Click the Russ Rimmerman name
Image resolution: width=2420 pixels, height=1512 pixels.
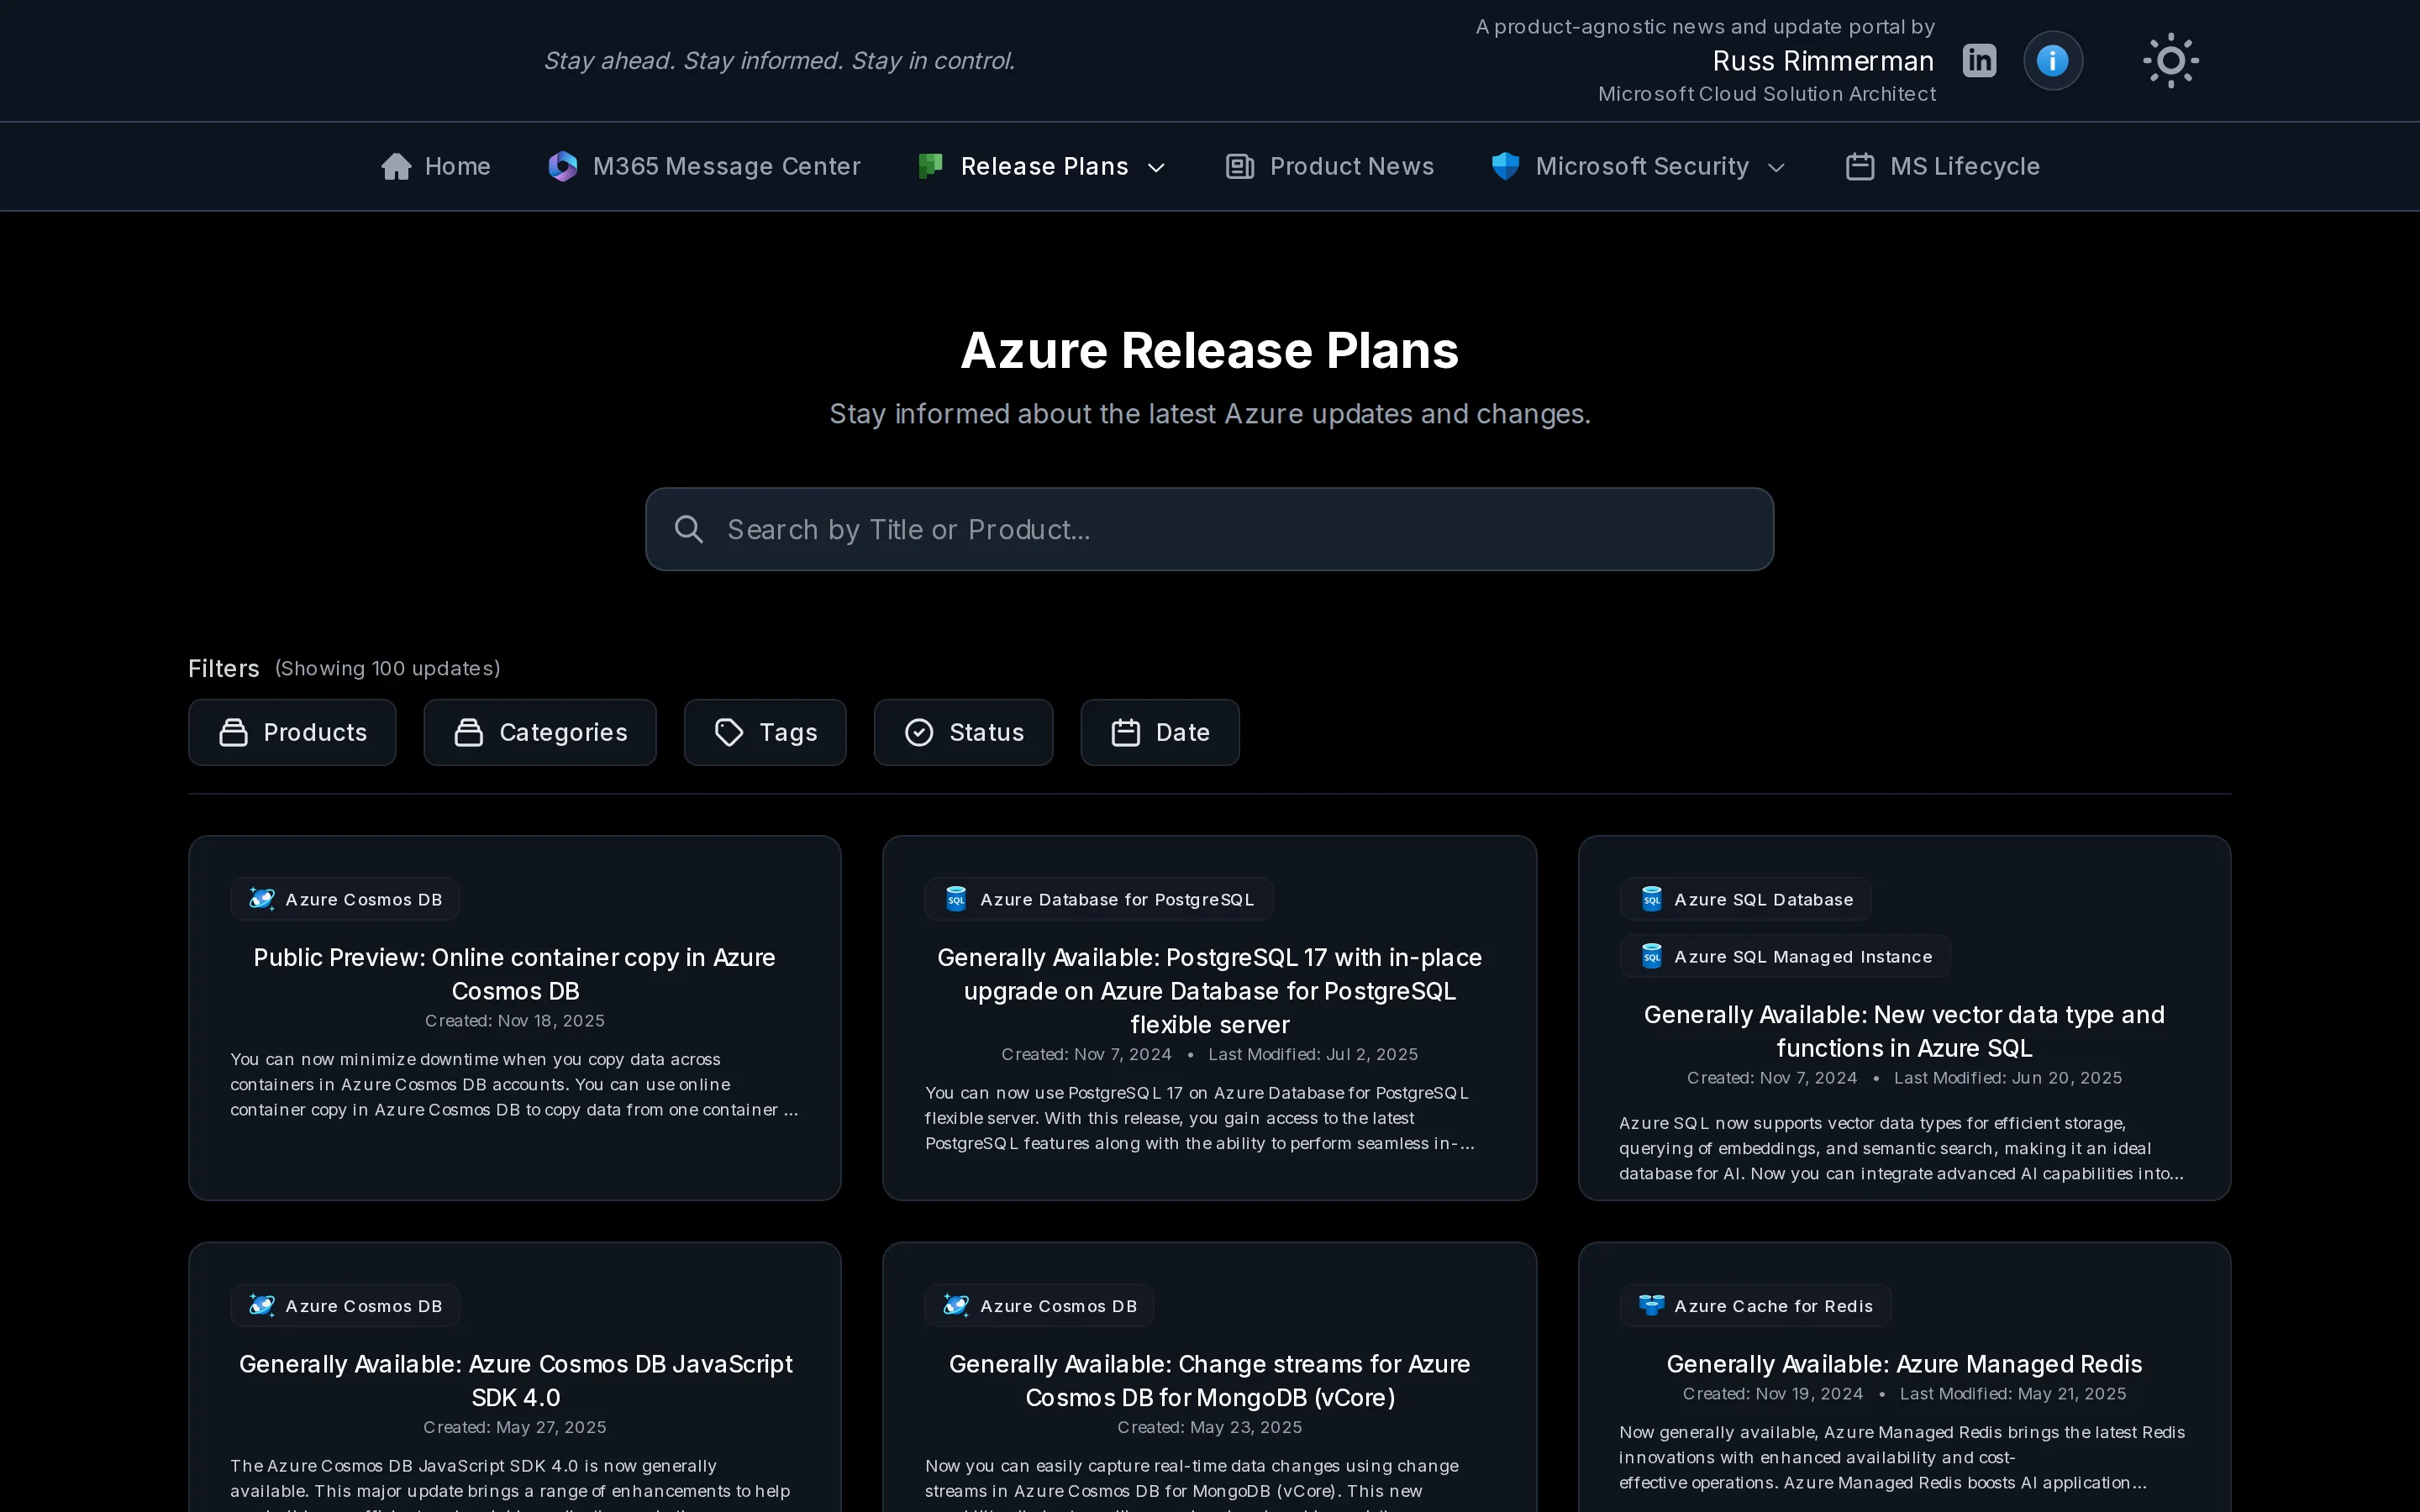pyautogui.click(x=1823, y=61)
